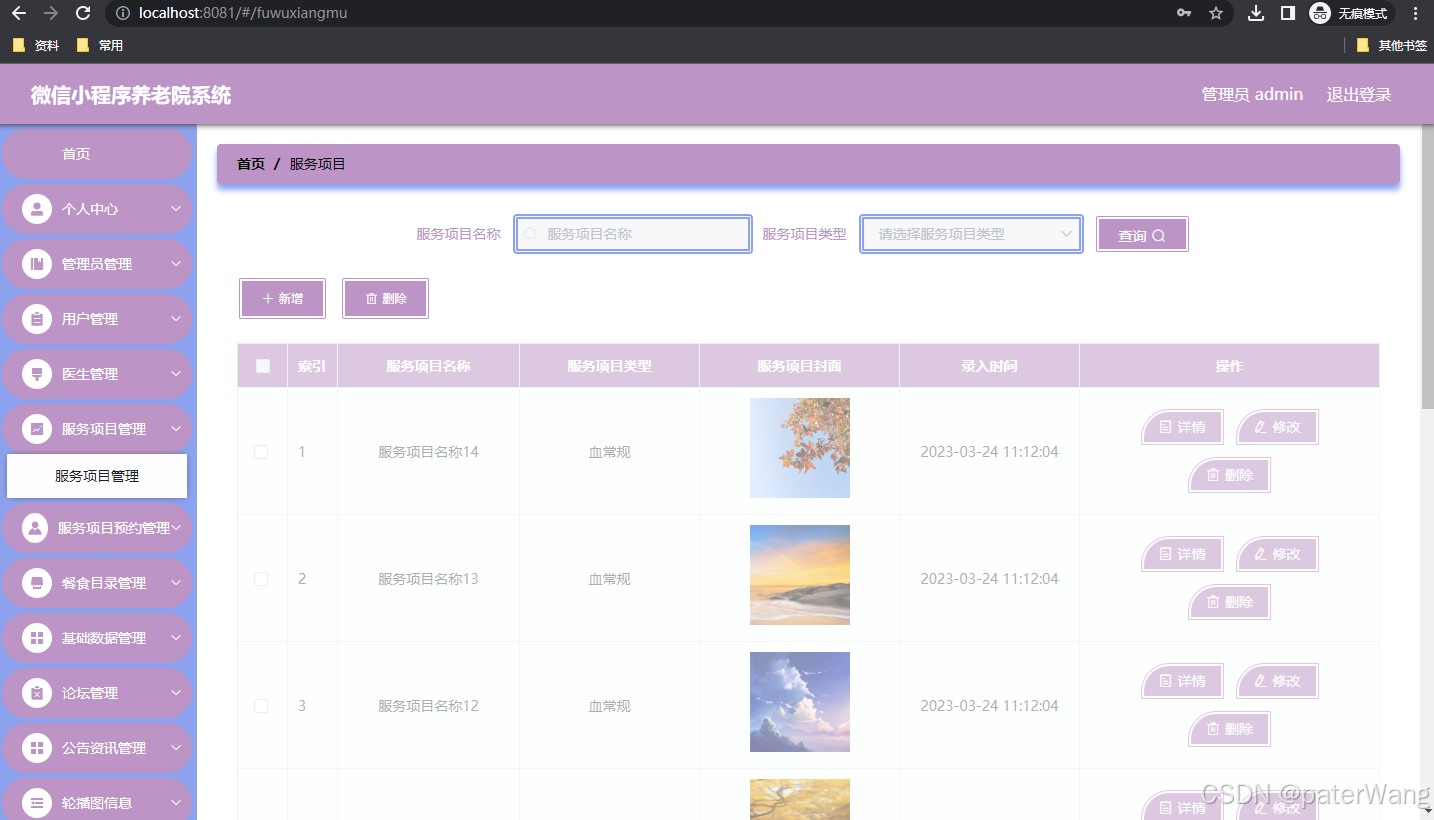
Task: Click the 新增 add button
Action: click(282, 299)
